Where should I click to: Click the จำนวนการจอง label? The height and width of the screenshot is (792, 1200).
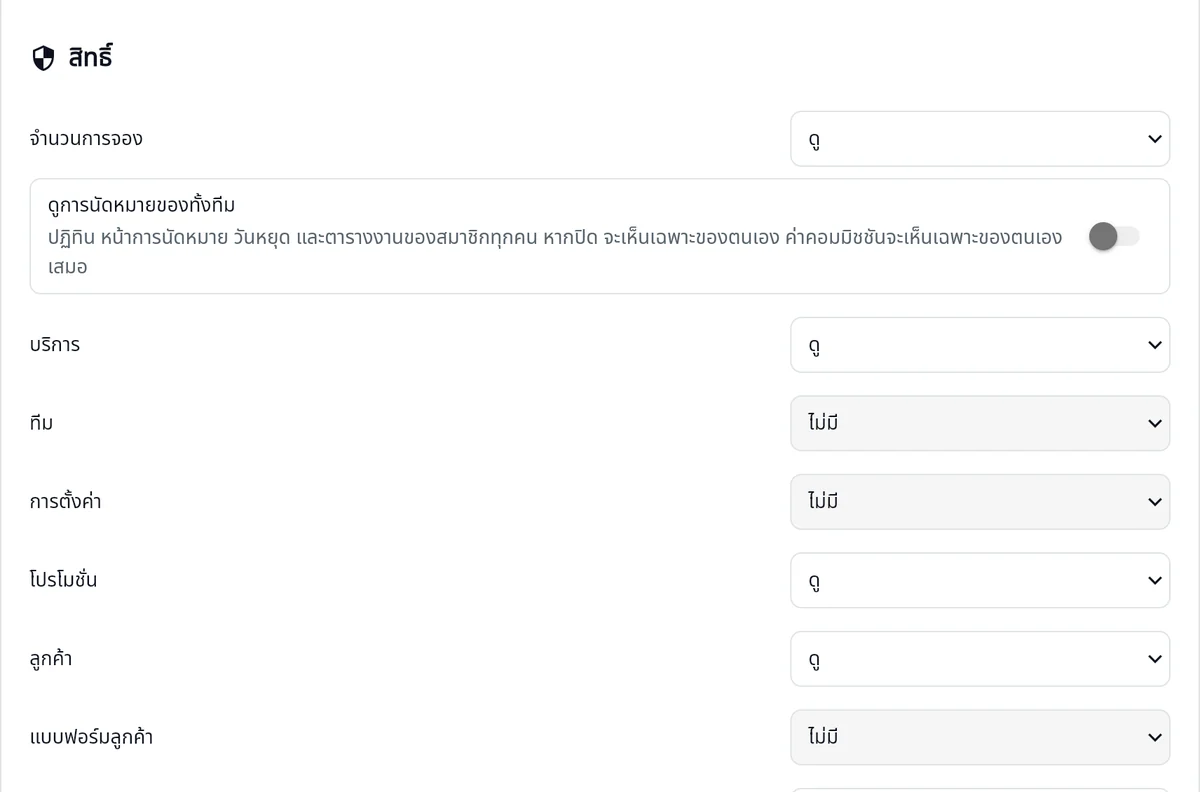86,139
